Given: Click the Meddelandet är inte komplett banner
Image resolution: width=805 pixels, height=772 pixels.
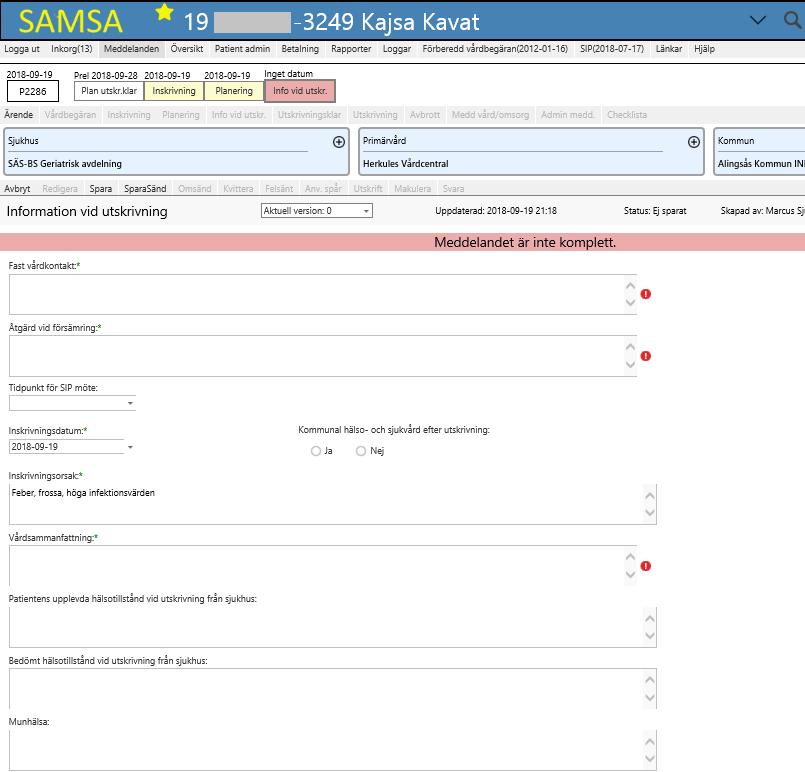Looking at the screenshot, I should 402,242.
